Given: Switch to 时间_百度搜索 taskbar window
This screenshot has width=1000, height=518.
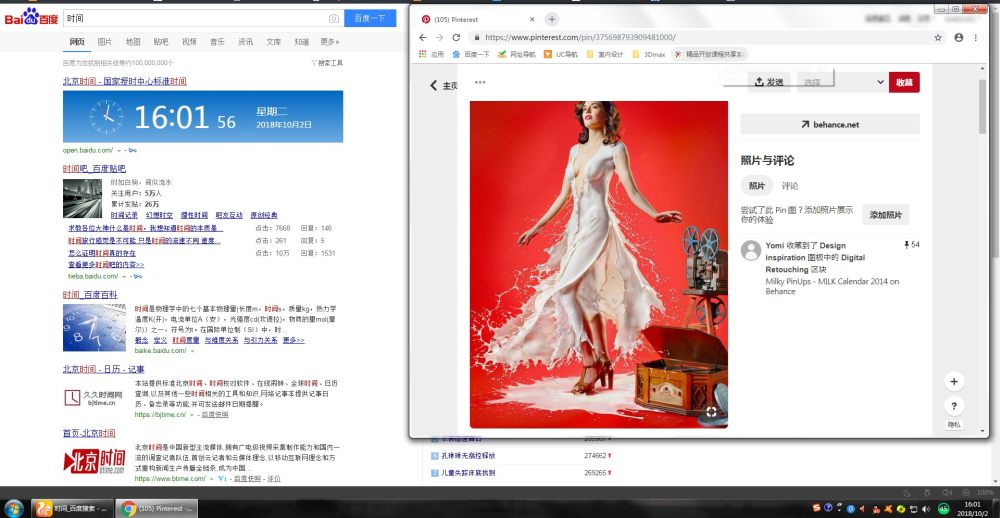Looking at the screenshot, I should pos(73,508).
